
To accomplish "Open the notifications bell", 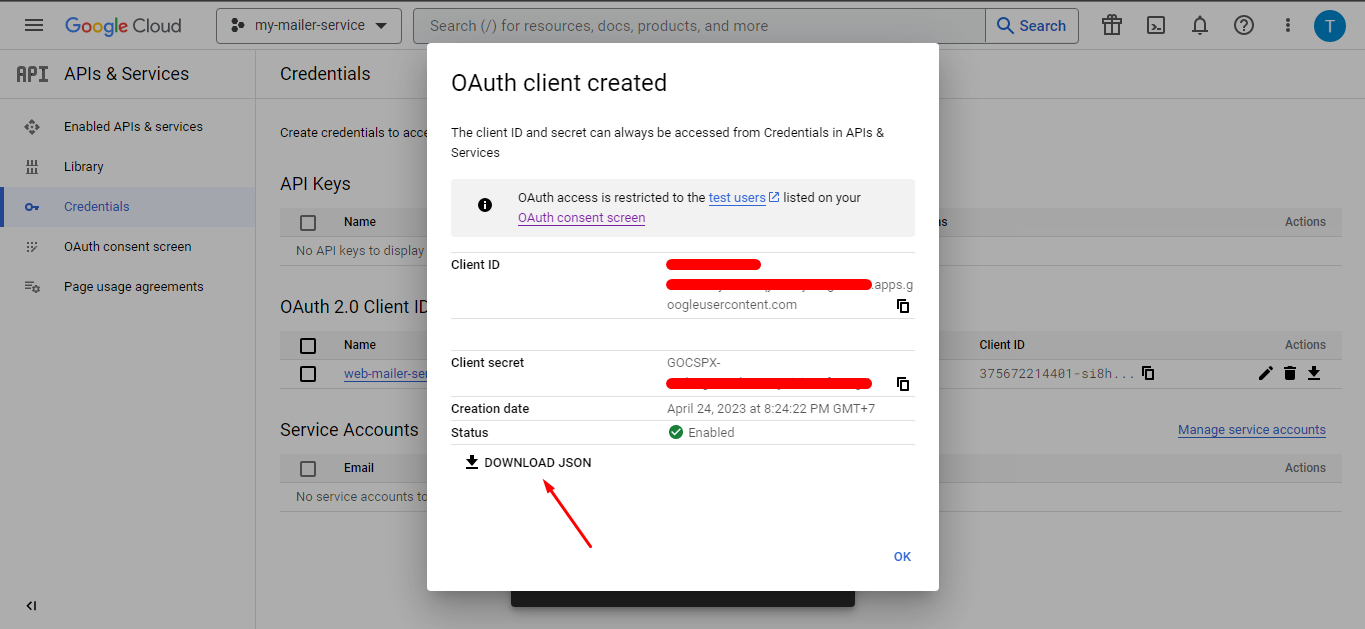I will 1199,25.
